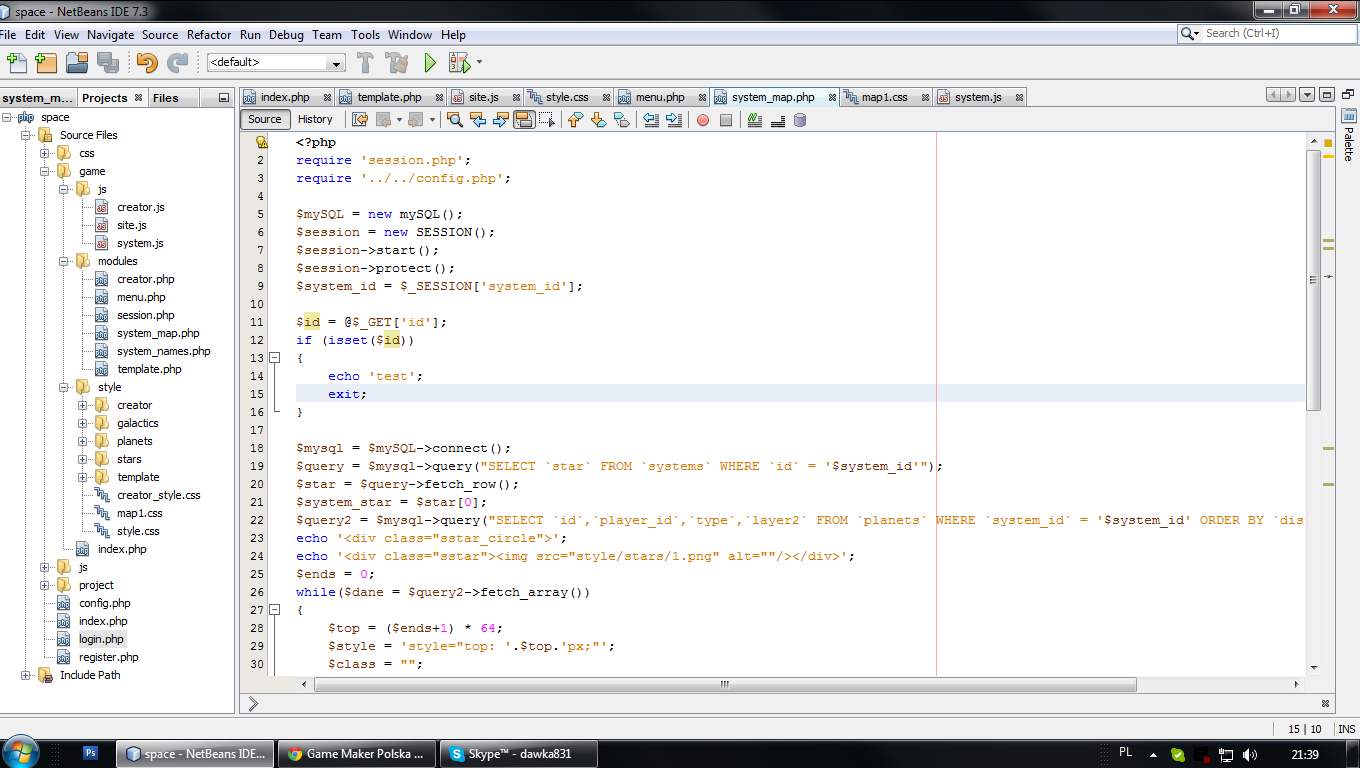Toggle the rectangular selection mode
This screenshot has width=1360, height=768.
coord(547,120)
